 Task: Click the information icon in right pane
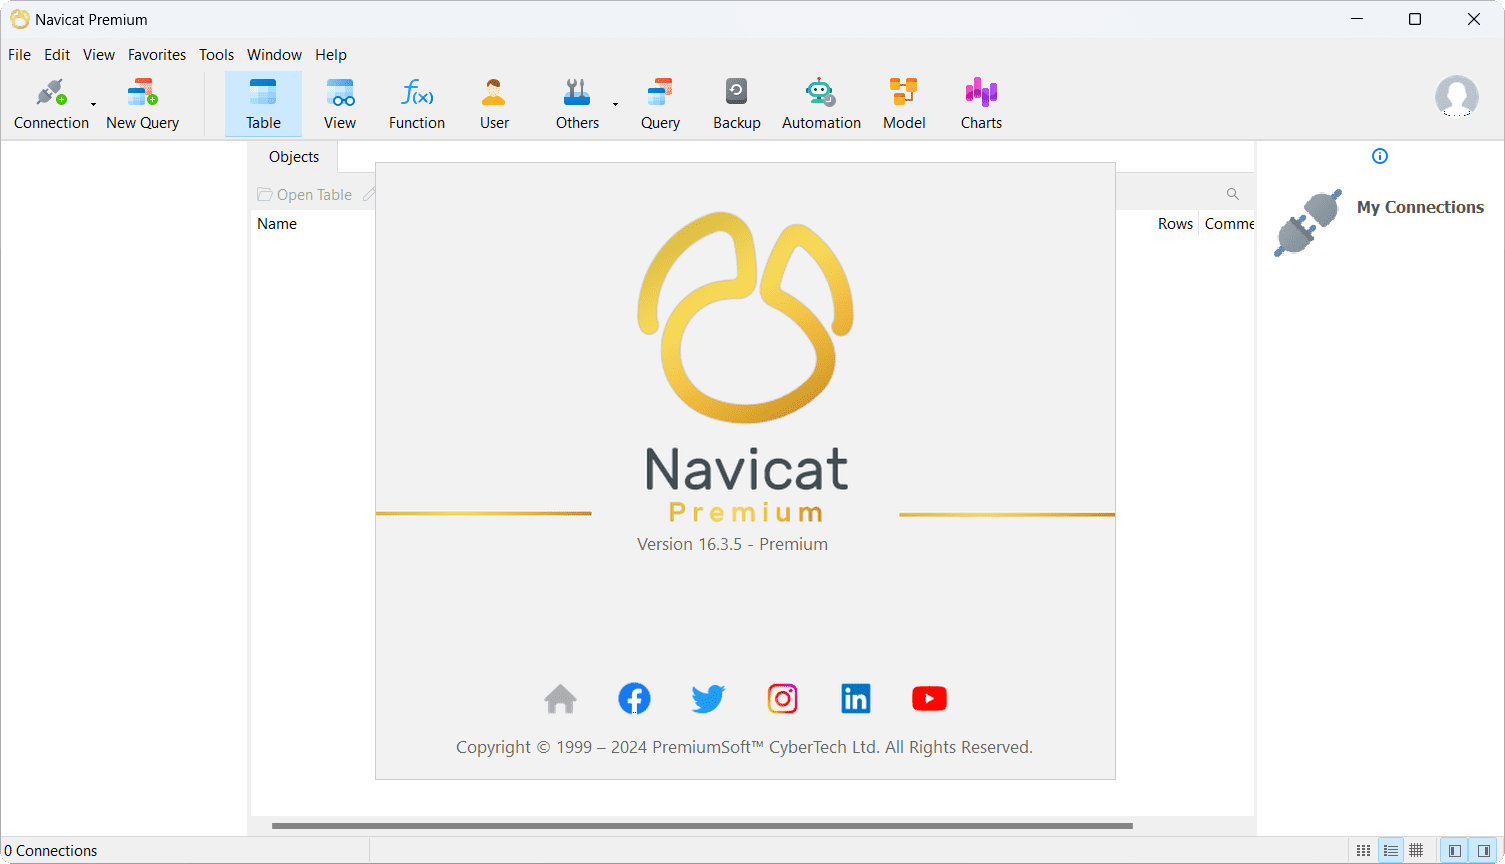click(x=1380, y=156)
